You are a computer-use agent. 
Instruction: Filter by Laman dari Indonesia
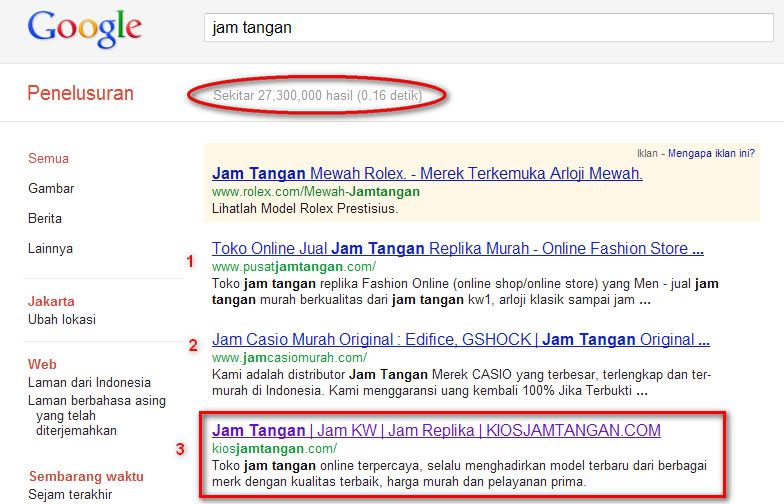90,382
